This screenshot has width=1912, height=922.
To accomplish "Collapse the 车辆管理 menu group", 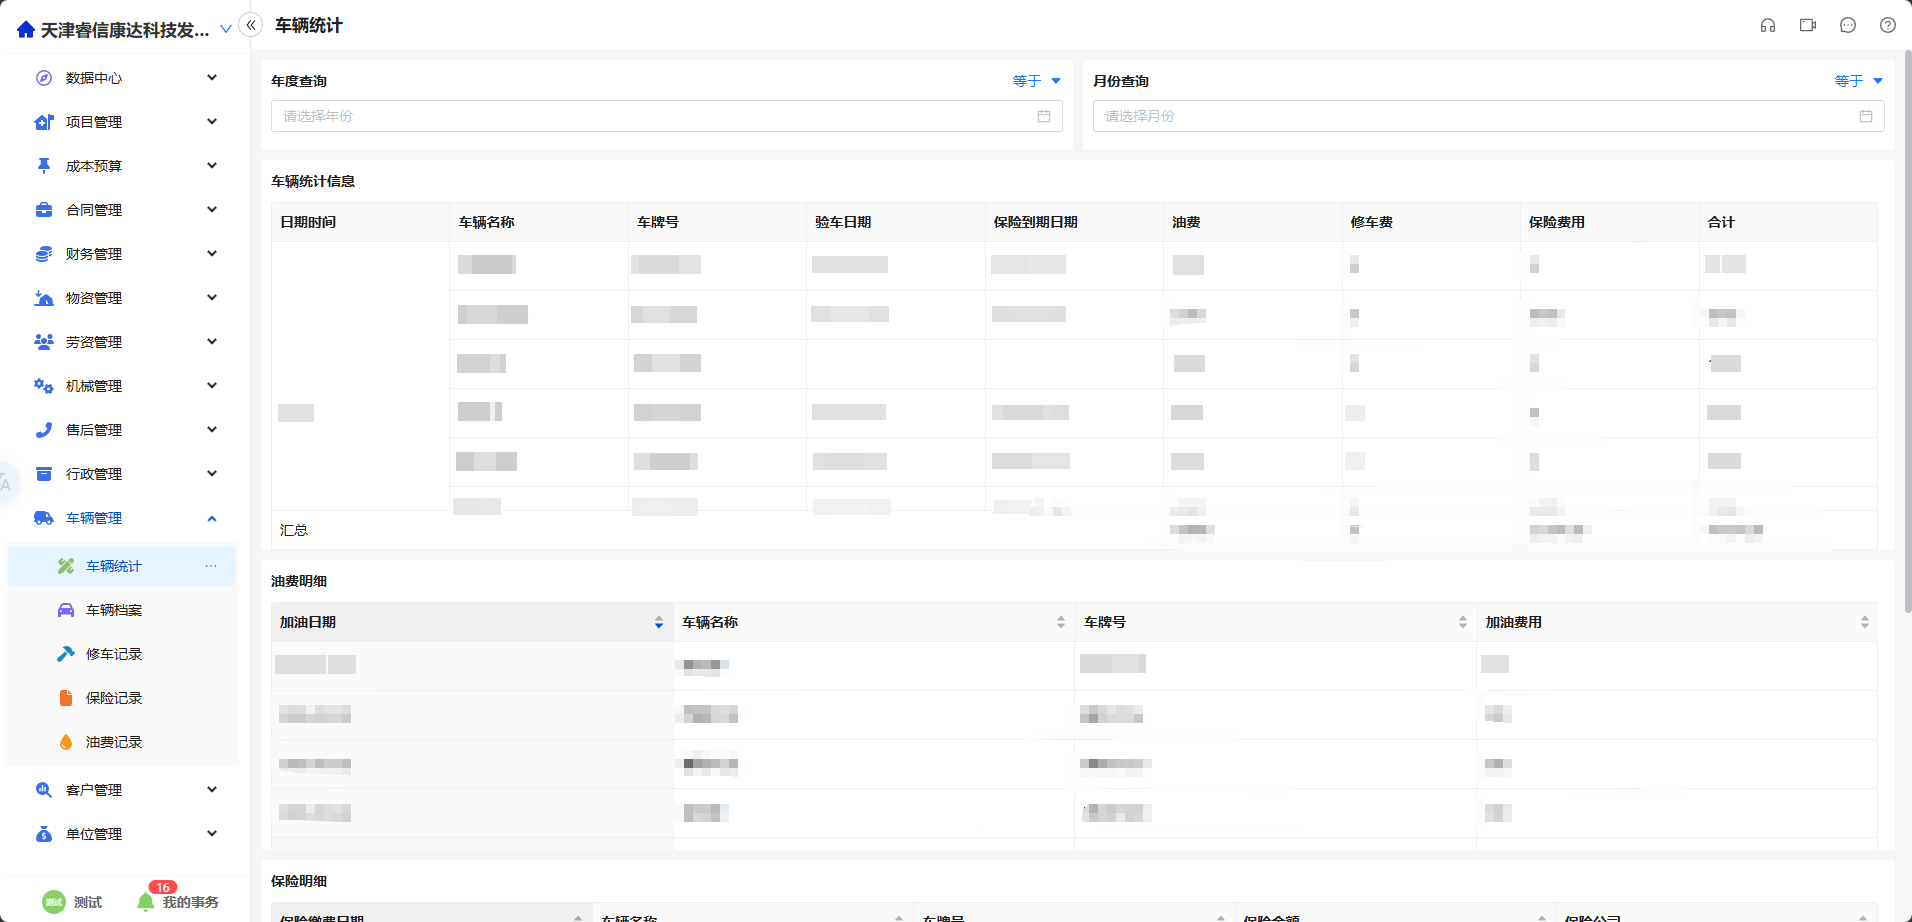I will pos(211,518).
